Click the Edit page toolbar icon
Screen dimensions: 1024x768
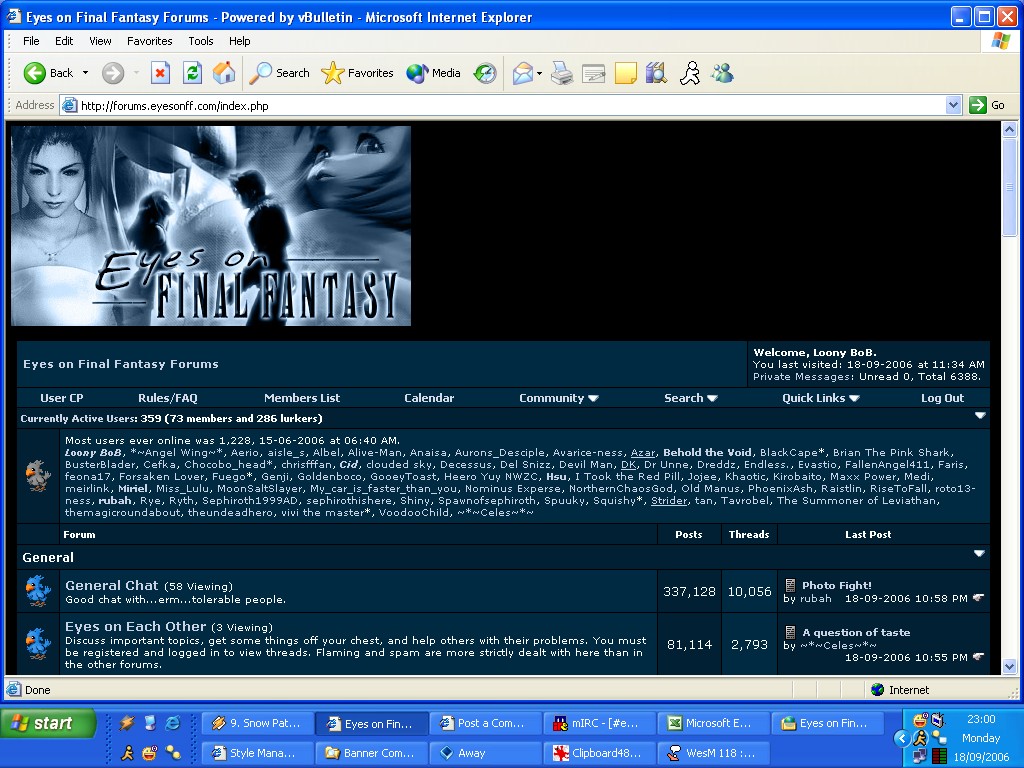pyautogui.click(x=594, y=73)
